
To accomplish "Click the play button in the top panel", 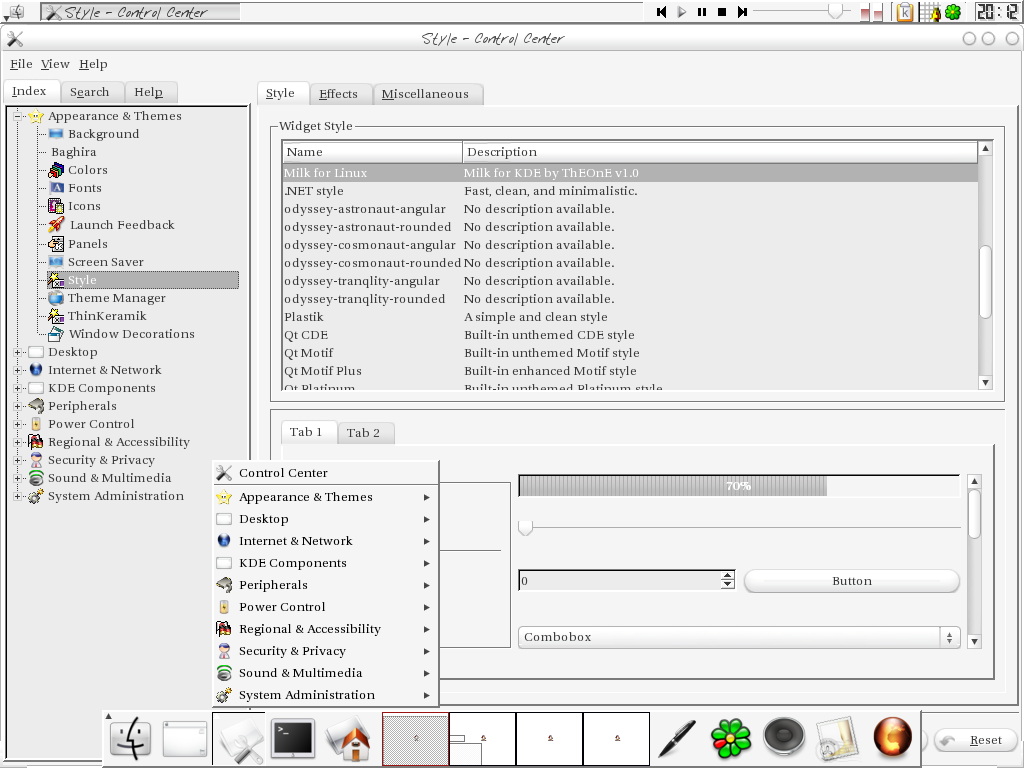I will [x=682, y=12].
